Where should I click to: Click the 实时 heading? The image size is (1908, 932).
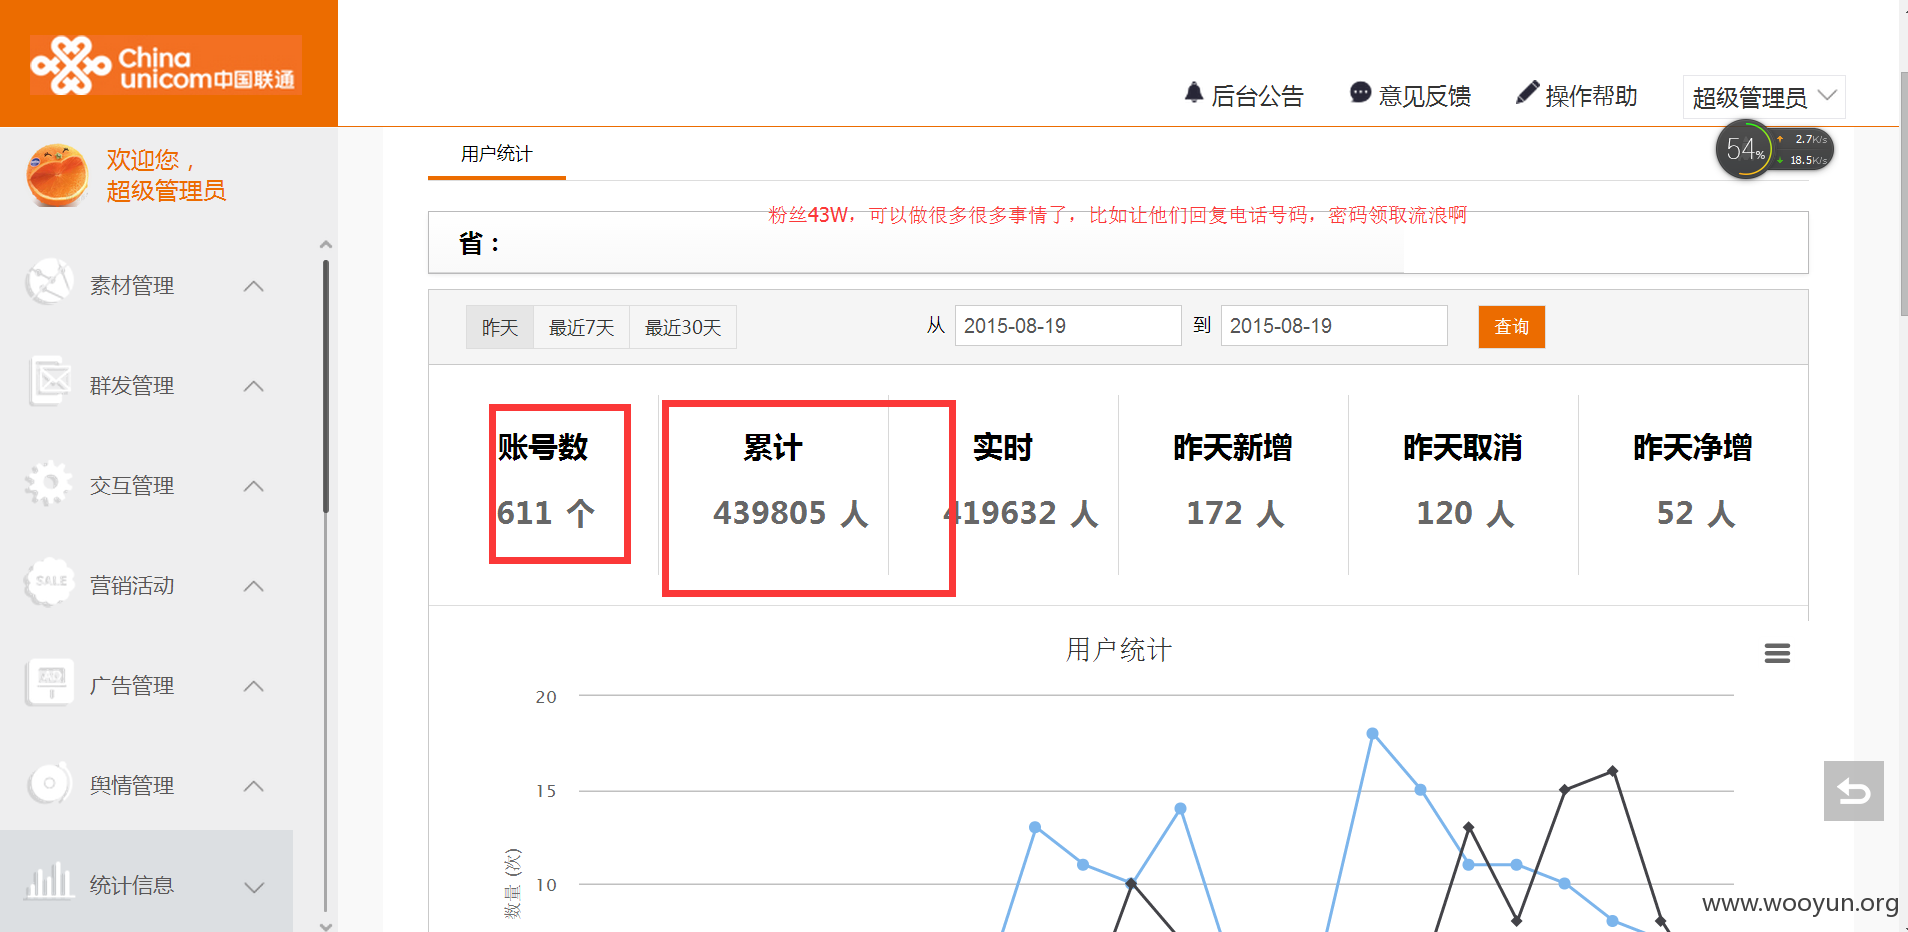[1002, 447]
